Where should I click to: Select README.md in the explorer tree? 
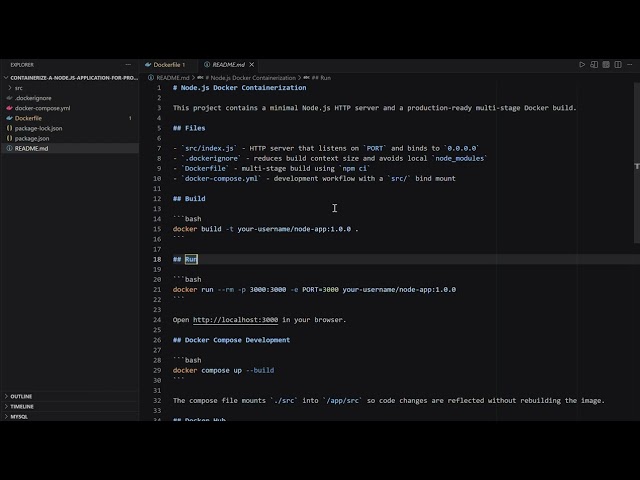coord(69,148)
